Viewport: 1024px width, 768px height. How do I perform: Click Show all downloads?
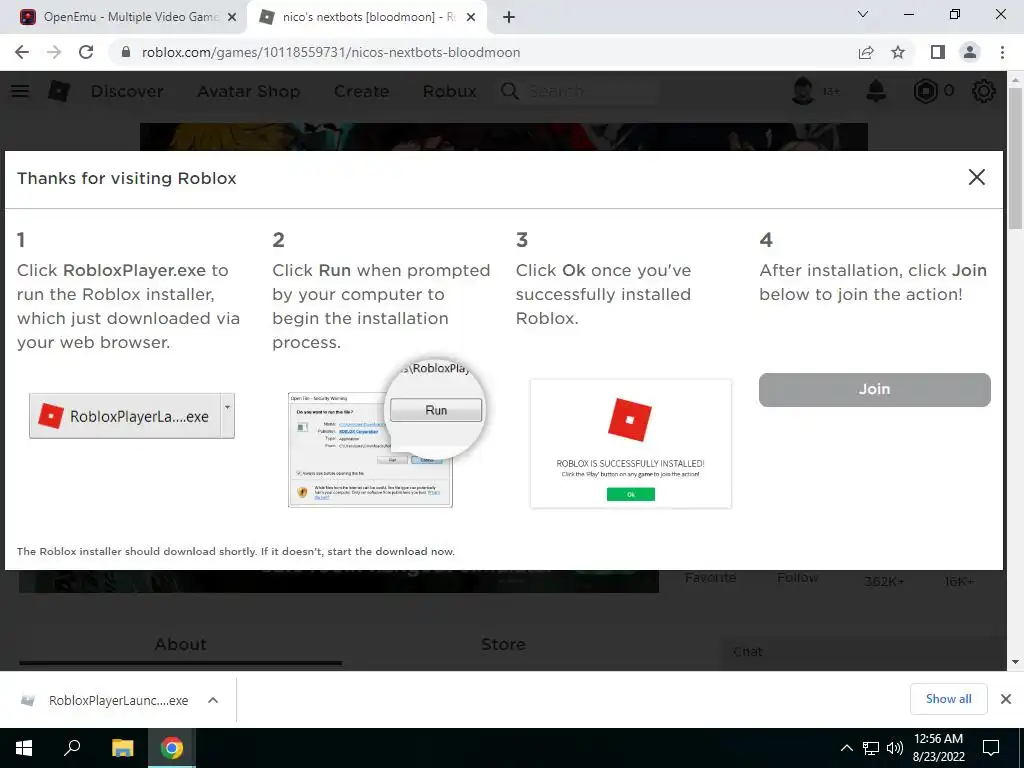coord(948,699)
